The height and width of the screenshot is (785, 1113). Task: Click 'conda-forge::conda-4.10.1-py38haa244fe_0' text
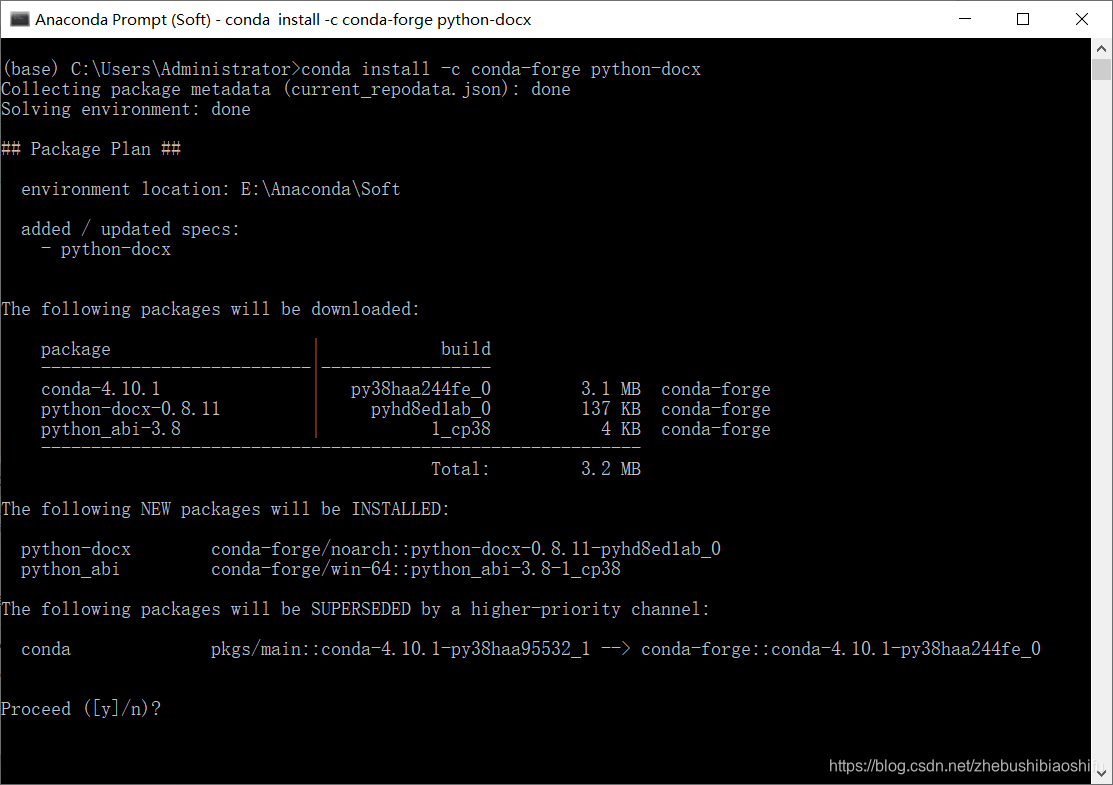pyautogui.click(x=841, y=649)
